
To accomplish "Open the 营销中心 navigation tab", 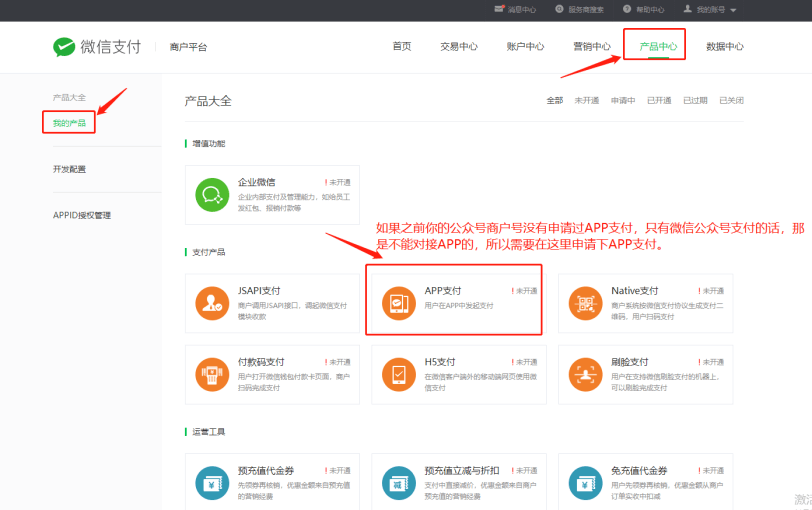I will (591, 46).
